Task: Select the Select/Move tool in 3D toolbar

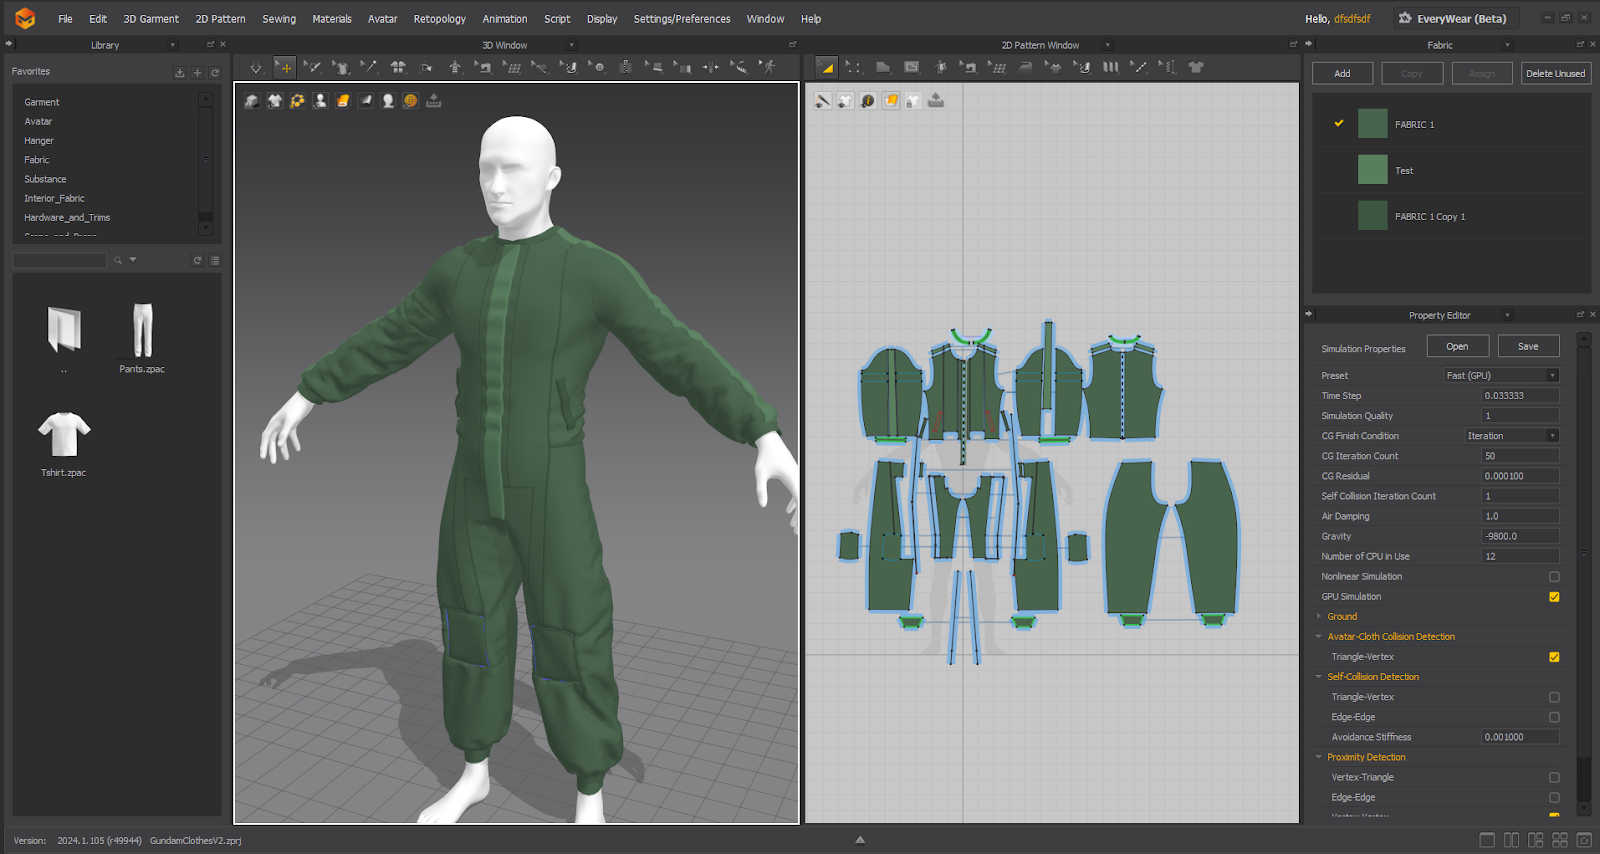Action: coord(285,67)
